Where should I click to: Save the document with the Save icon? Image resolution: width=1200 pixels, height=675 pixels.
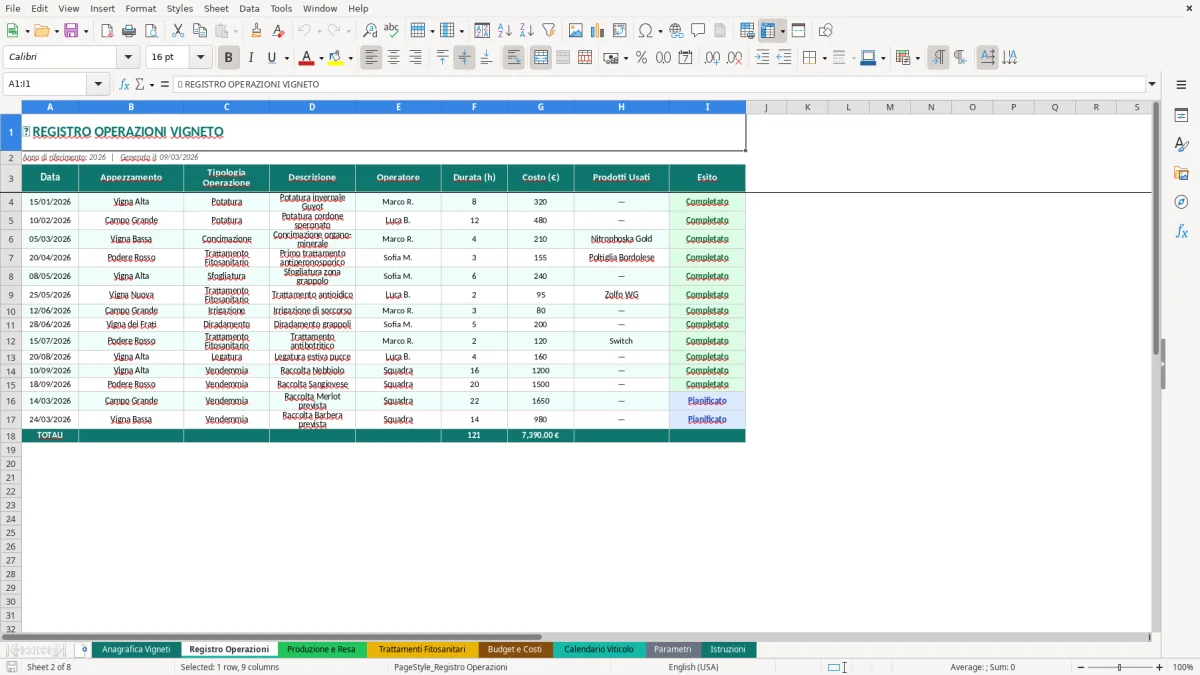pyautogui.click(x=70, y=31)
